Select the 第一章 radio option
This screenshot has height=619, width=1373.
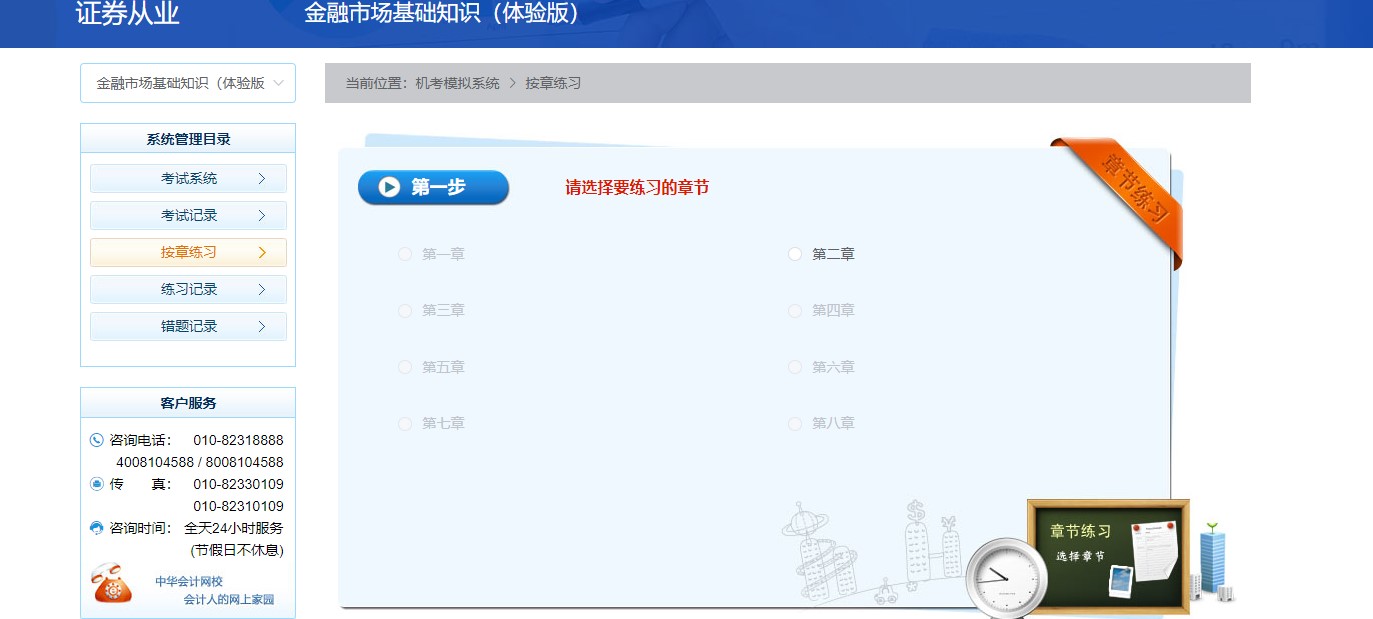[x=404, y=254]
